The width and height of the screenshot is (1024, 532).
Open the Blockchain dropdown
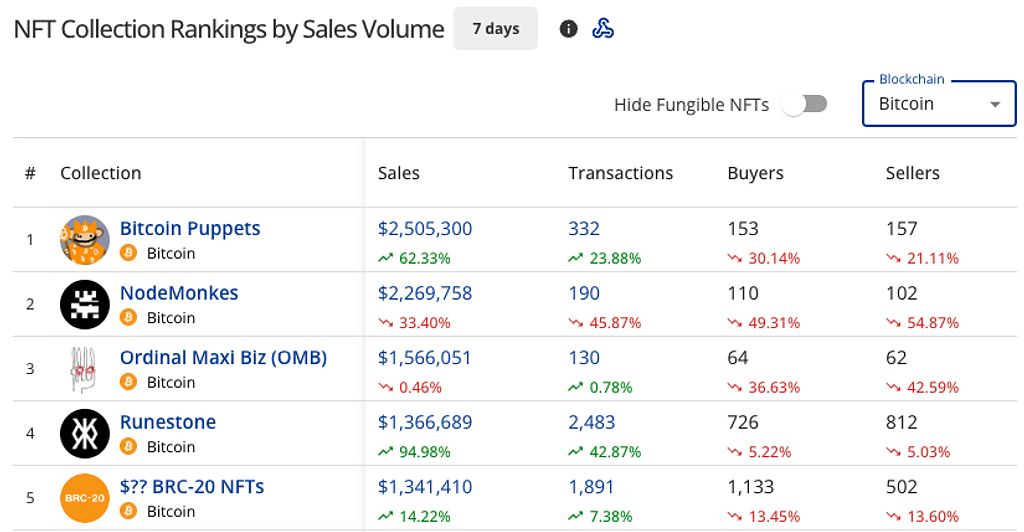tap(938, 104)
